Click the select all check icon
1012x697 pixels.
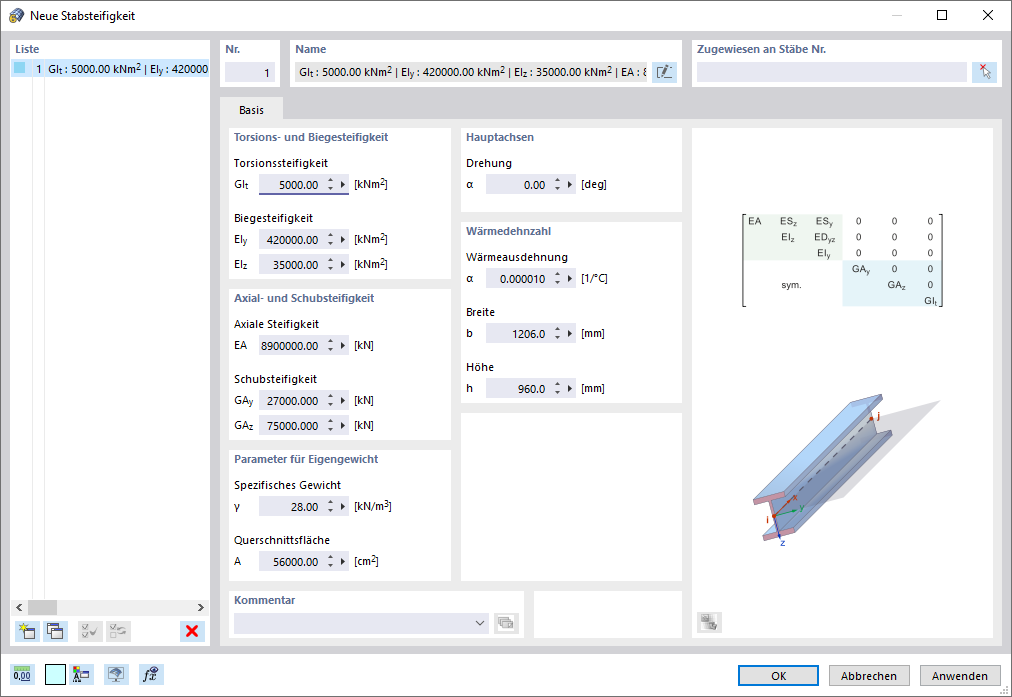[x=90, y=631]
